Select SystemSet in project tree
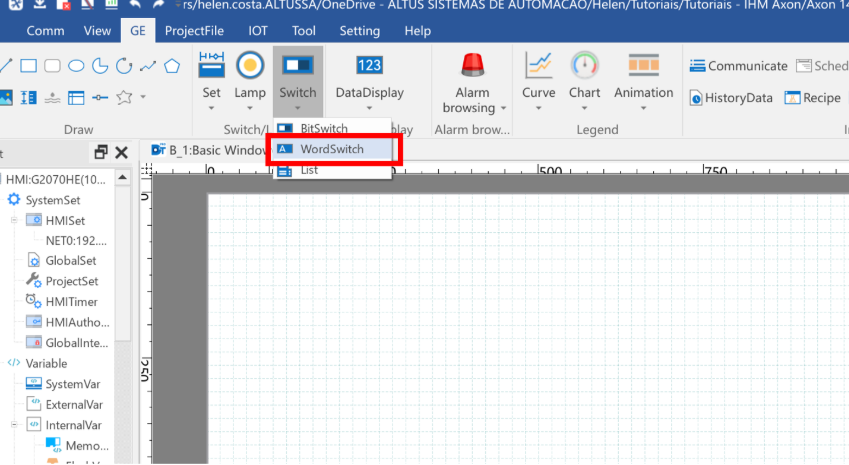Image resolution: width=849 pixels, height=465 pixels. pyautogui.click(x=53, y=200)
